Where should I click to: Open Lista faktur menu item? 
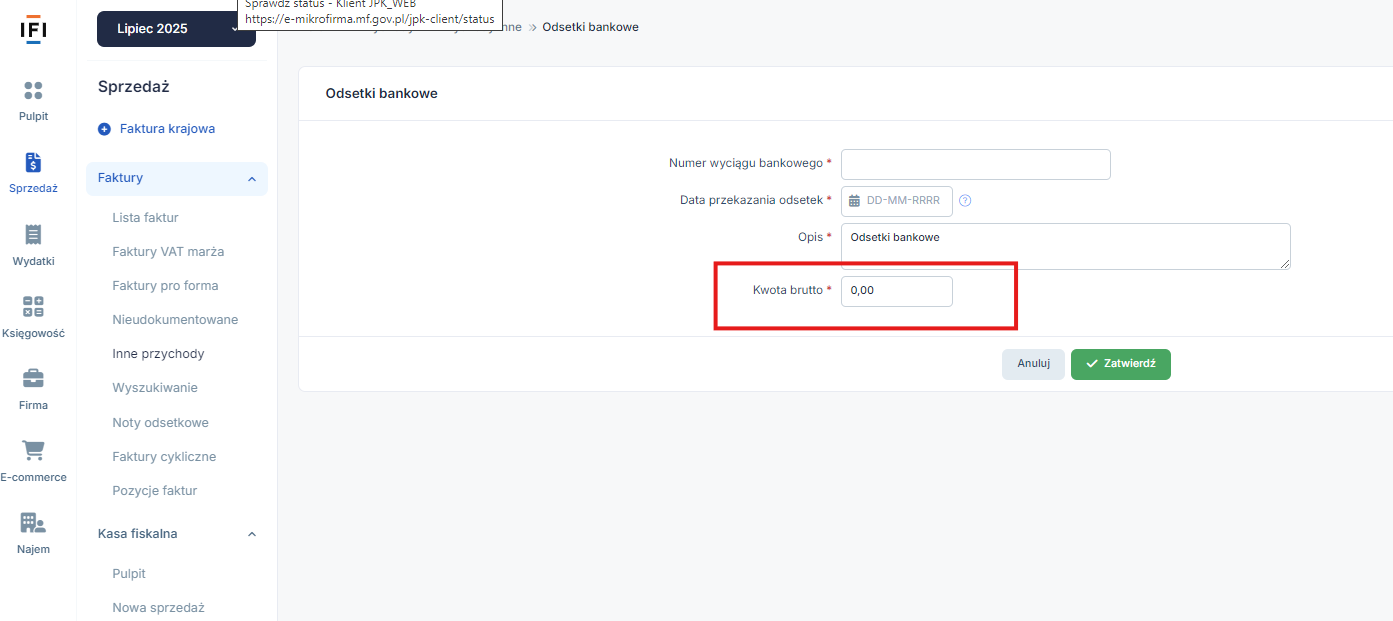pos(146,218)
